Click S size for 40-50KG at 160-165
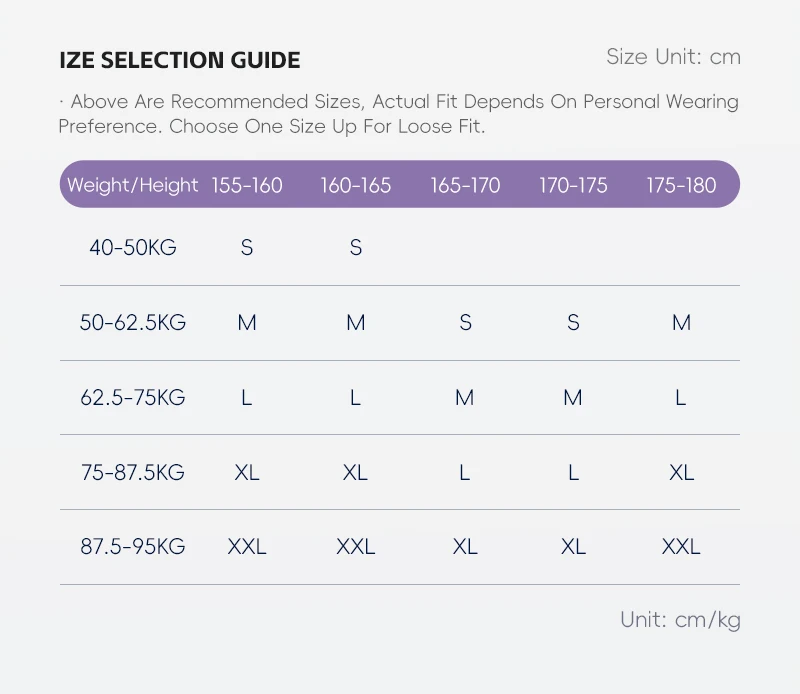This screenshot has width=800, height=694. point(356,247)
